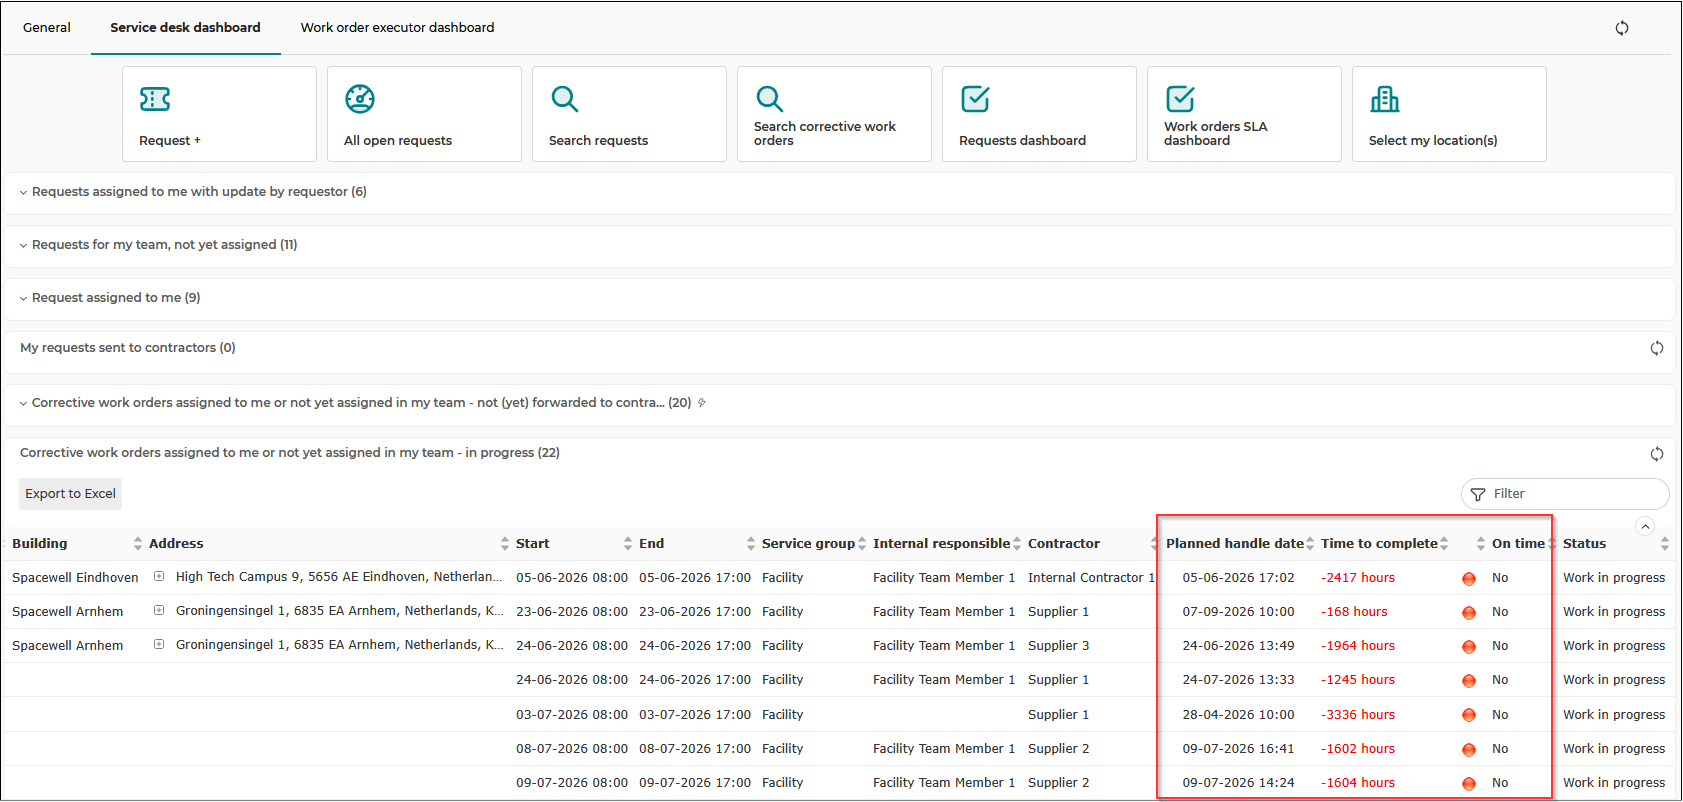Click the round collapse arrow above Status column

[x=1645, y=526]
